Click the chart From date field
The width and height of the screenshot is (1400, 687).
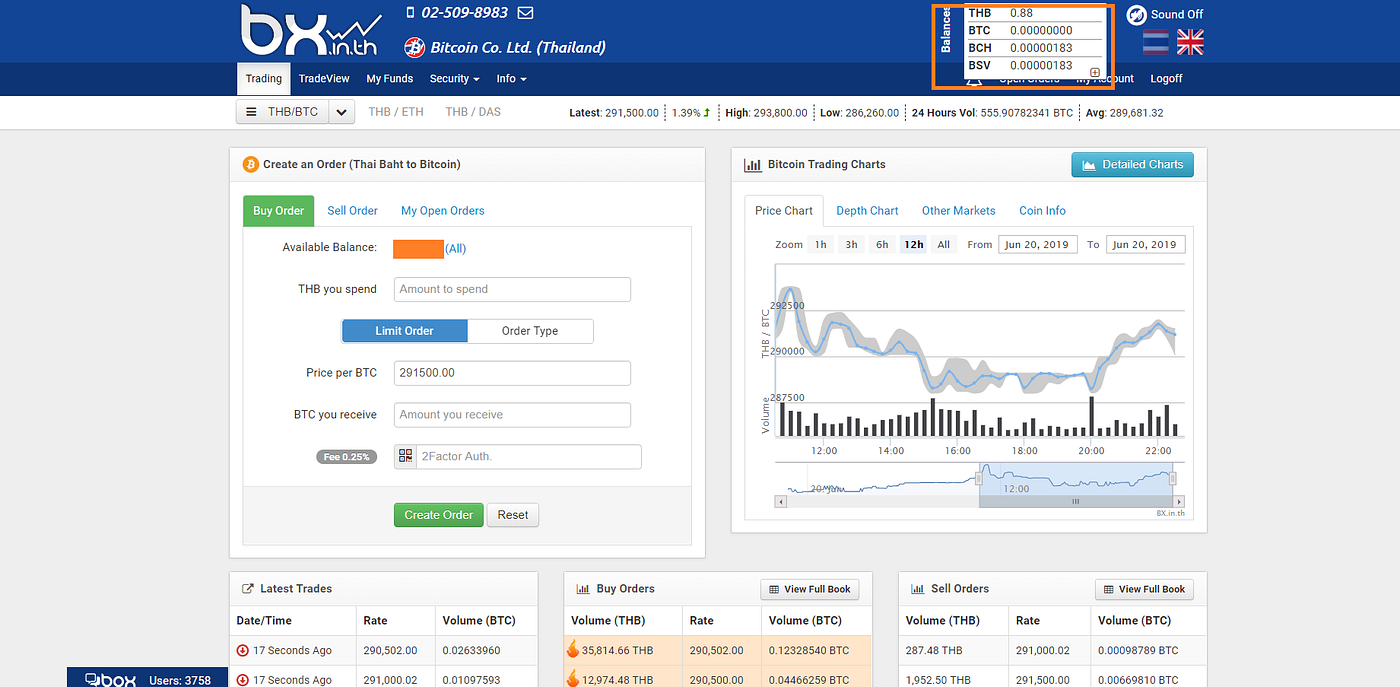(1038, 244)
